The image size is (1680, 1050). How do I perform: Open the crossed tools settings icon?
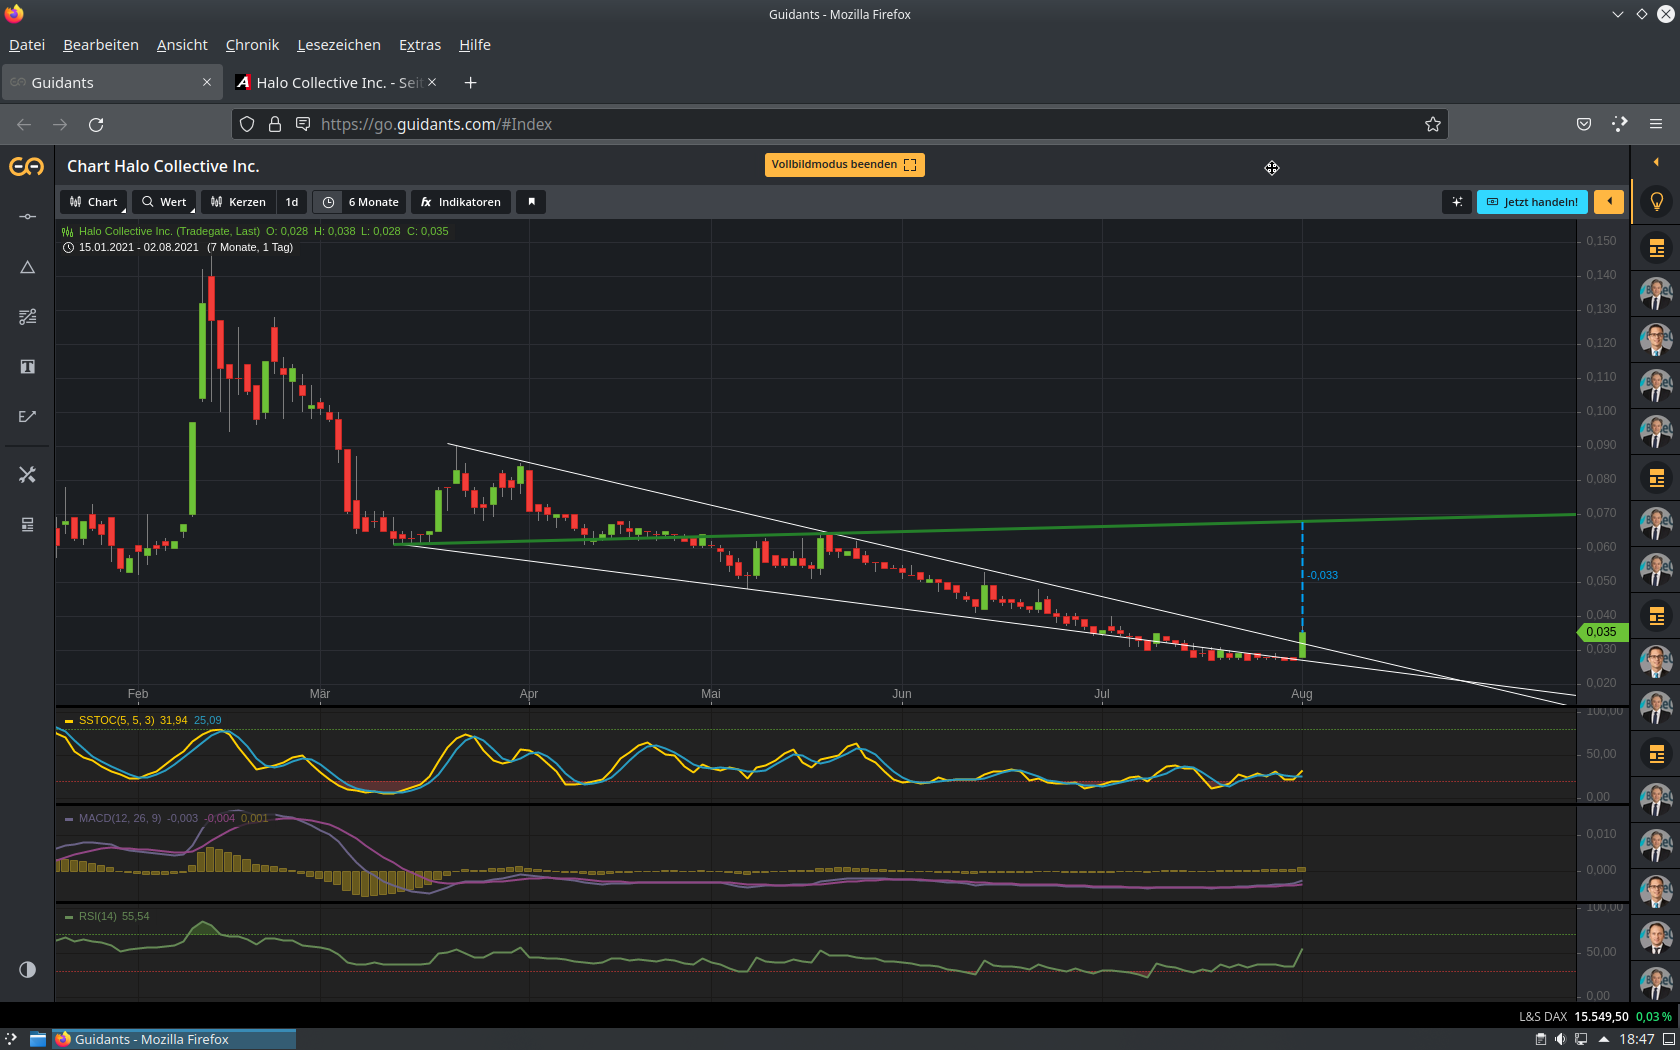click(x=27, y=475)
